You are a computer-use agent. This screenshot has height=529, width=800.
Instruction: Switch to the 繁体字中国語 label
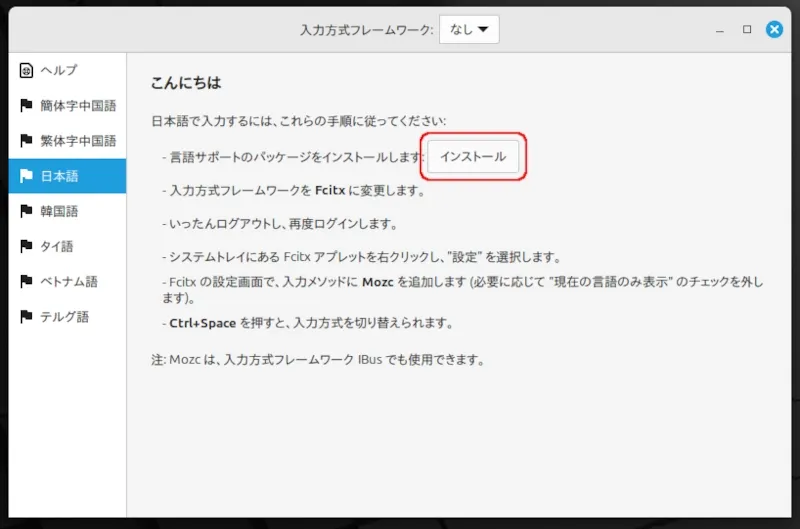78,141
